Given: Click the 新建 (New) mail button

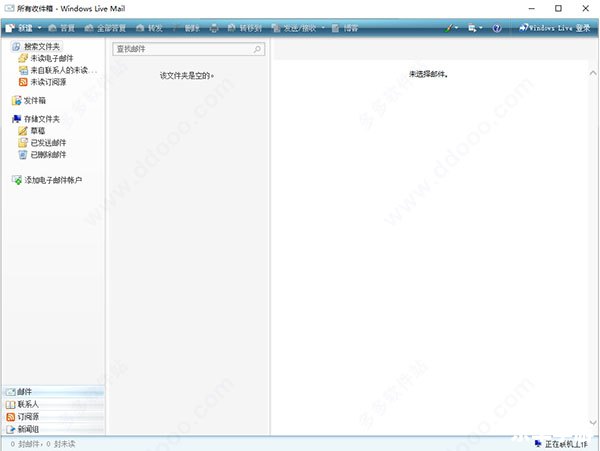Looking at the screenshot, I should 18,28.
